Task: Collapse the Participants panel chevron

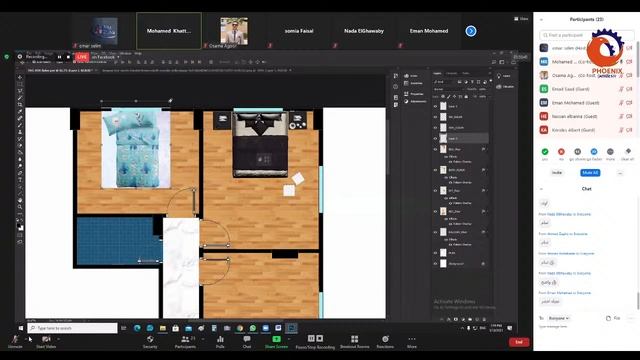Action: tap(541, 20)
